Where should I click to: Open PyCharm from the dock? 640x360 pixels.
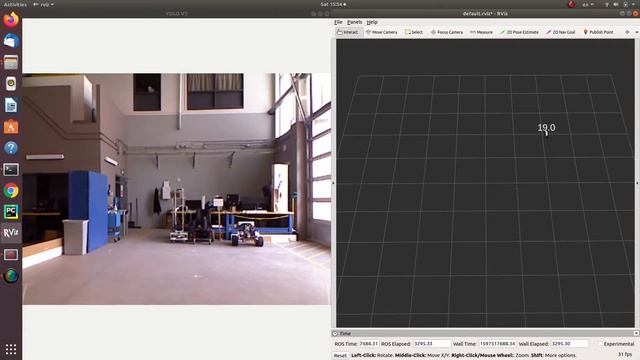point(11,212)
